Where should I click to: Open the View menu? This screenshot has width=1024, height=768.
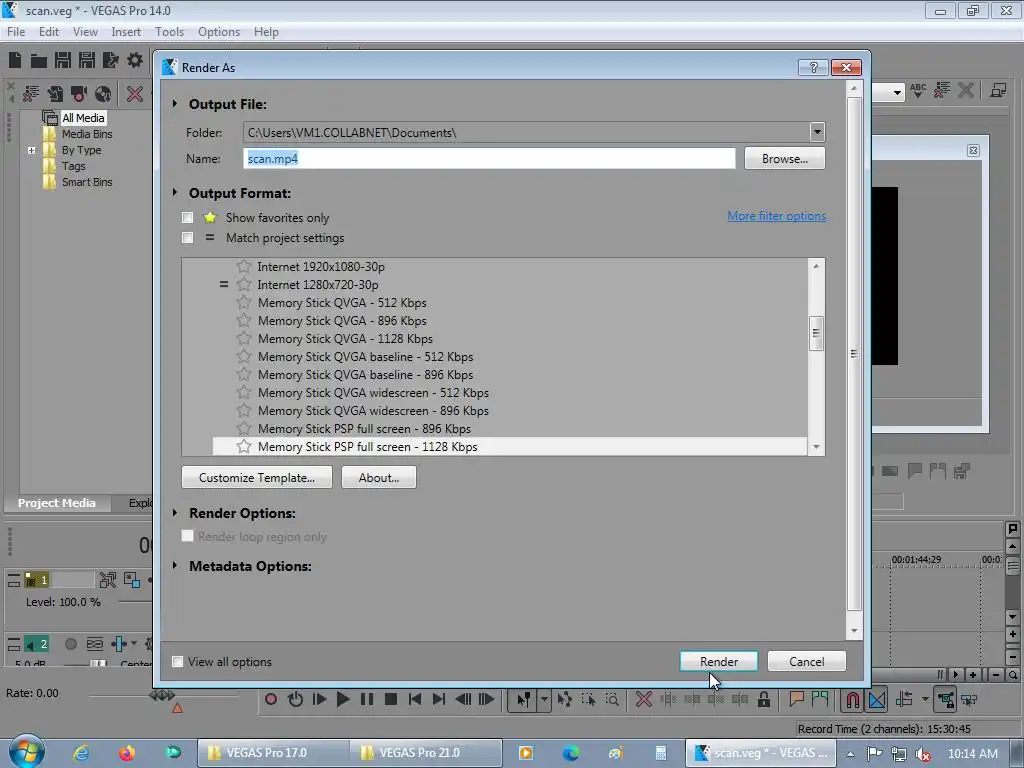(x=85, y=31)
